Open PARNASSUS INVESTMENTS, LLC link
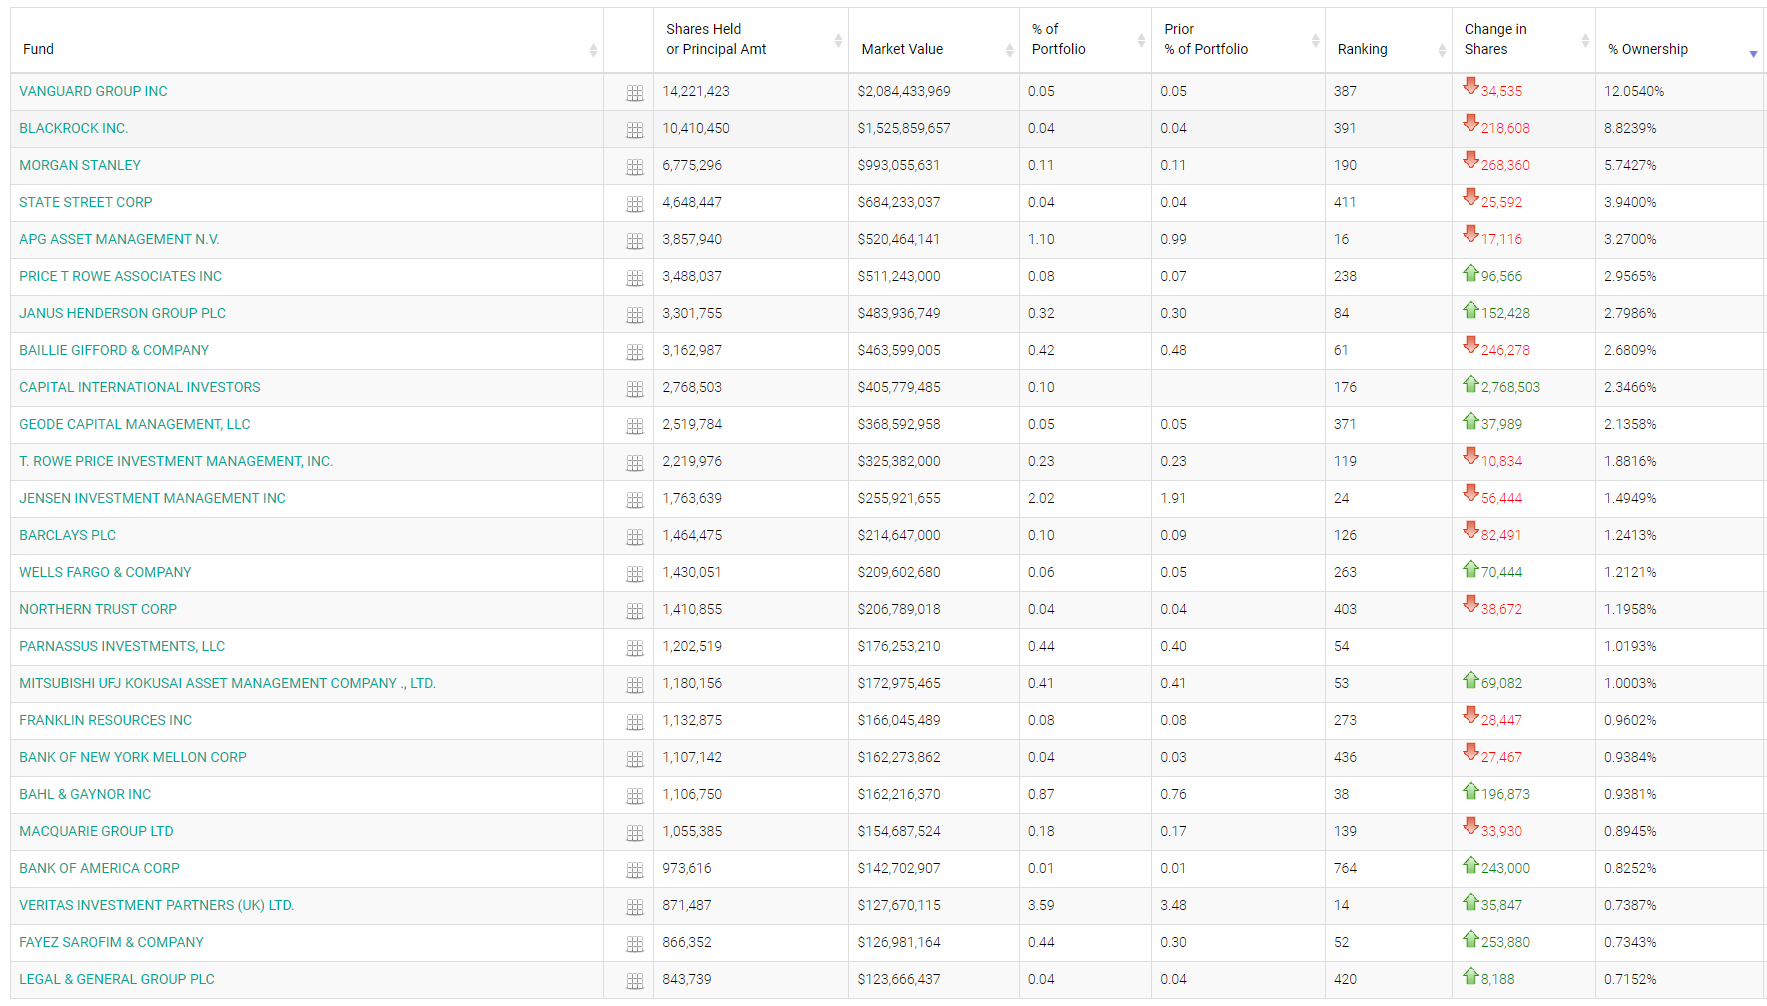 click(x=122, y=646)
